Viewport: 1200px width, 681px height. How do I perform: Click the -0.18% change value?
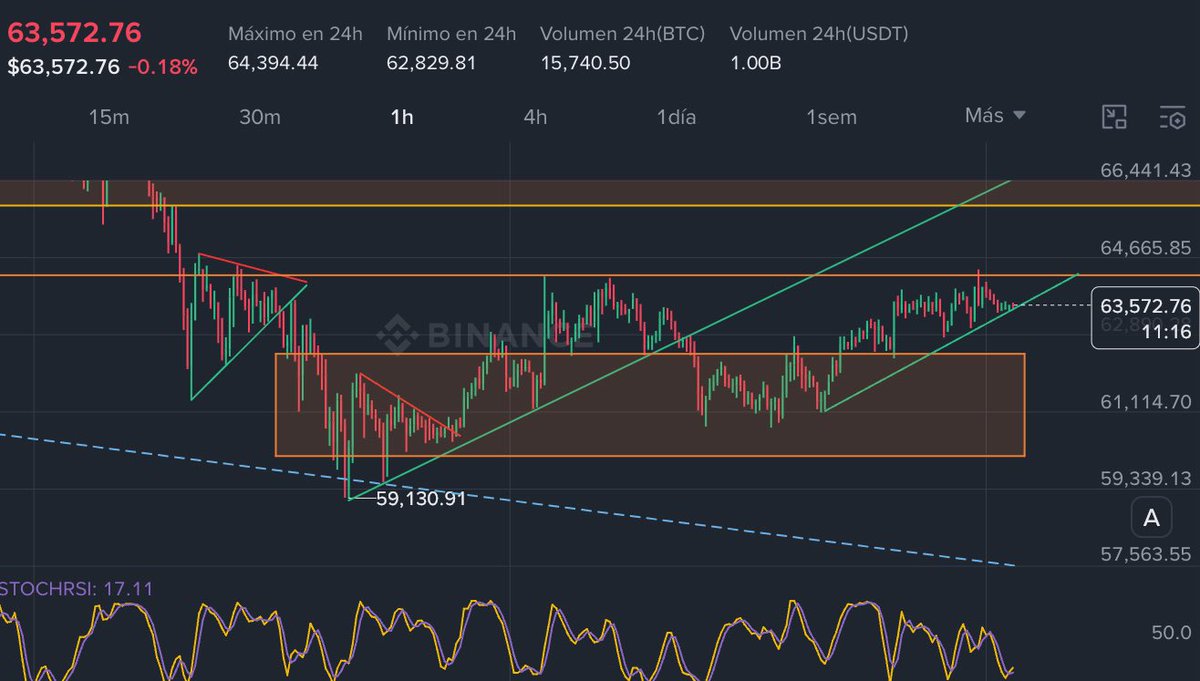pos(163,68)
